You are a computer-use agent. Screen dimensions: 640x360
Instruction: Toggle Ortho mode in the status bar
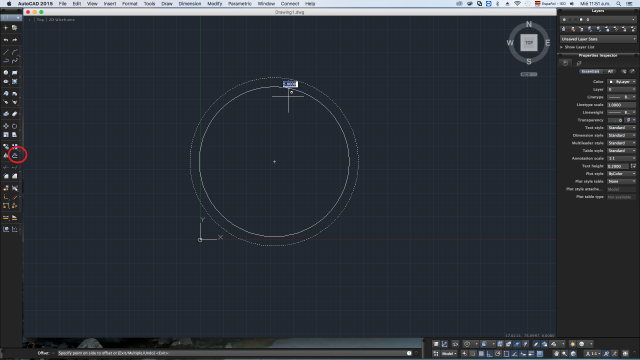pyautogui.click(x=489, y=353)
